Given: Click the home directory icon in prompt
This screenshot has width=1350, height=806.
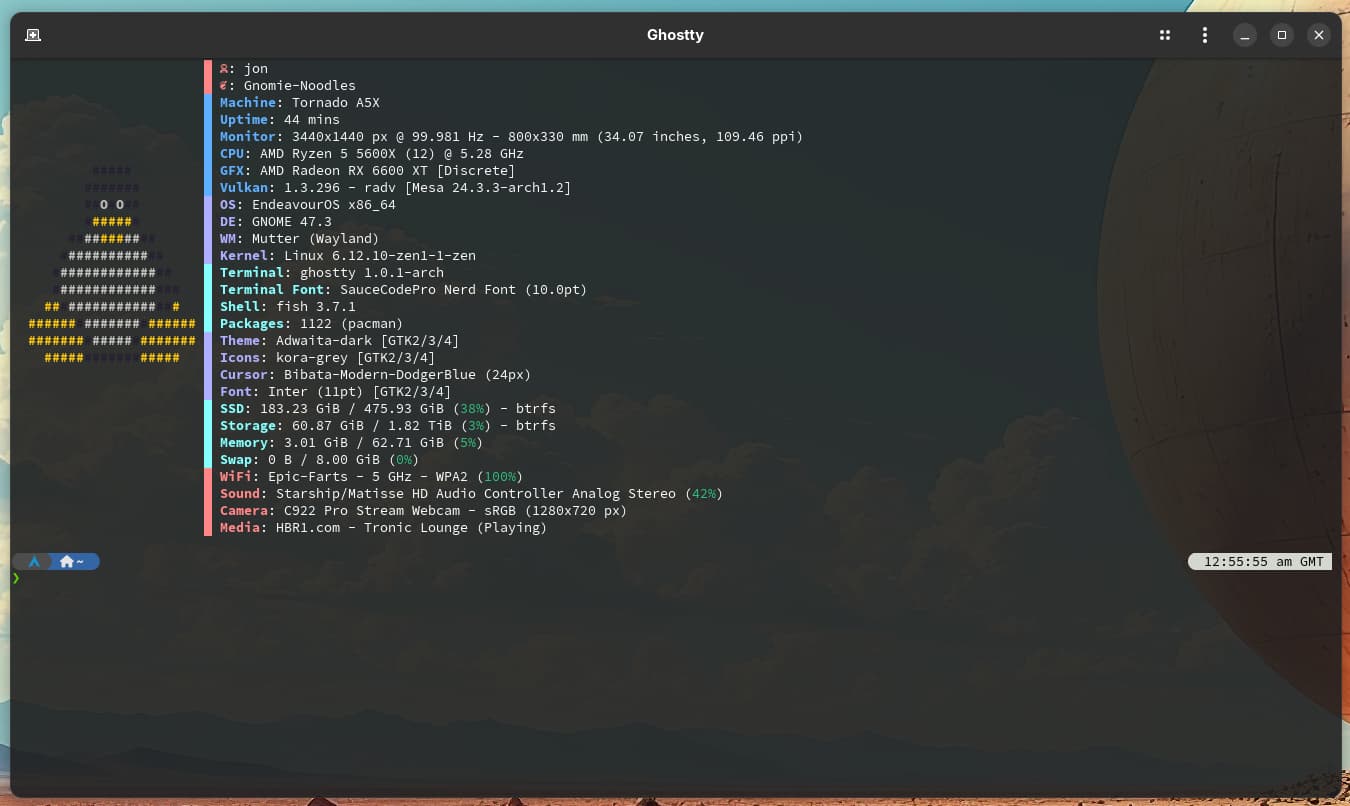Looking at the screenshot, I should click(67, 562).
